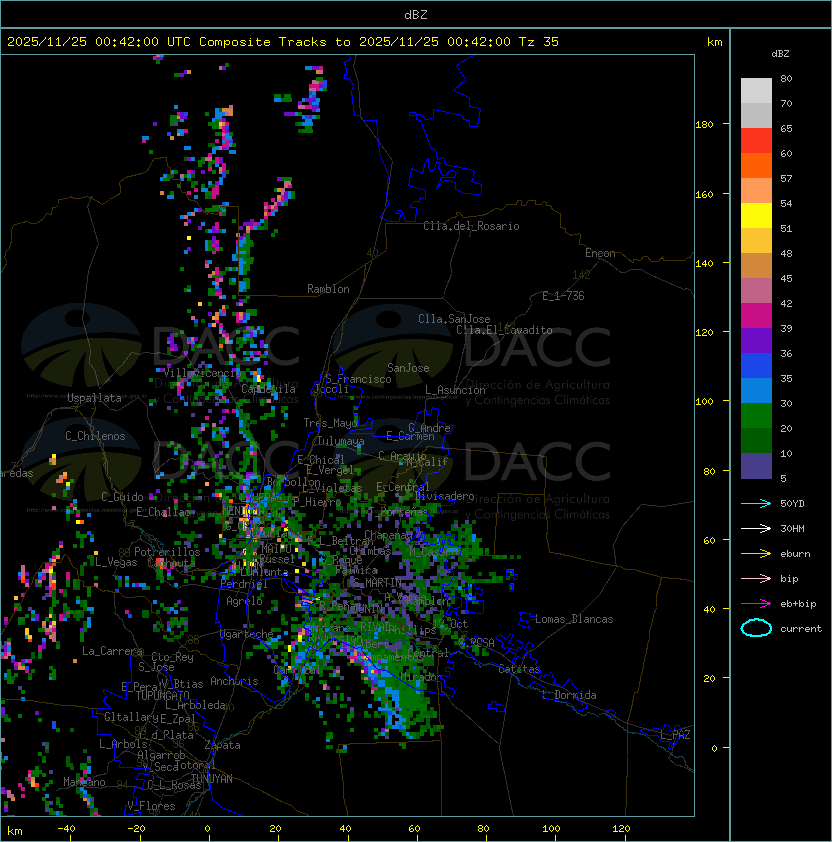Click the Divisadero place label
The width and height of the screenshot is (832, 842).
444,496
